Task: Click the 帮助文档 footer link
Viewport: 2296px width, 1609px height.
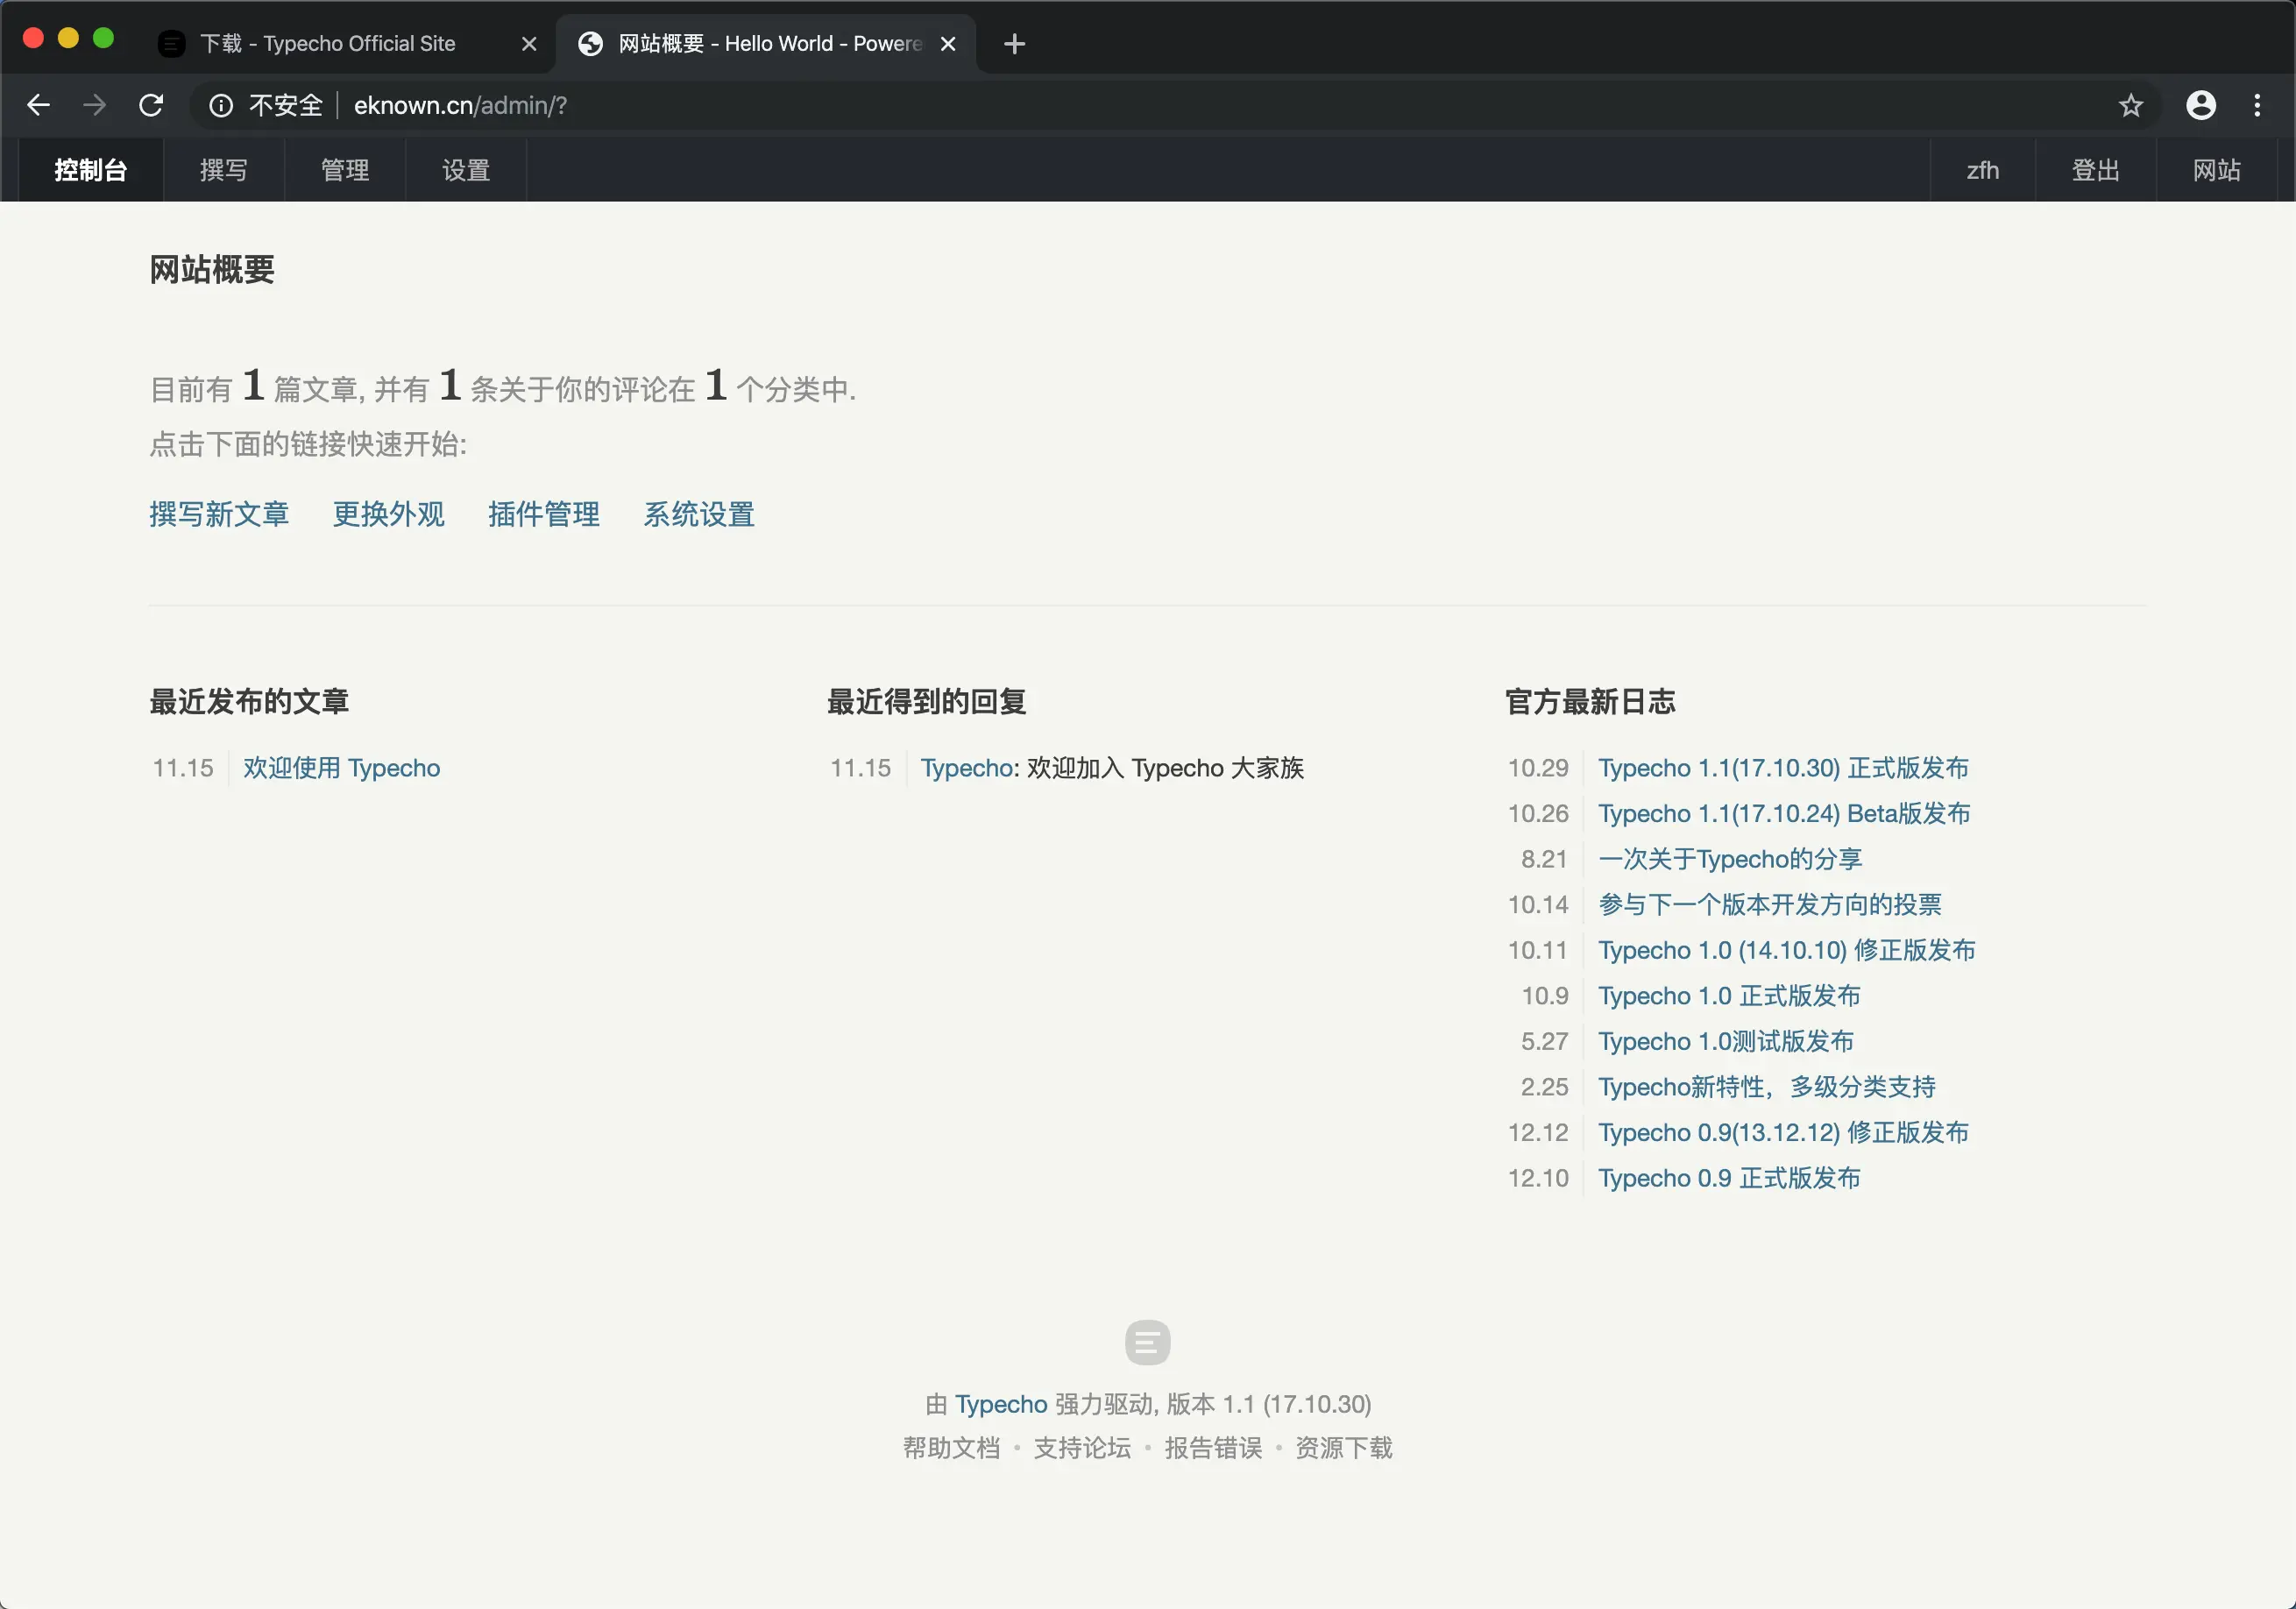Action: (x=951, y=1448)
